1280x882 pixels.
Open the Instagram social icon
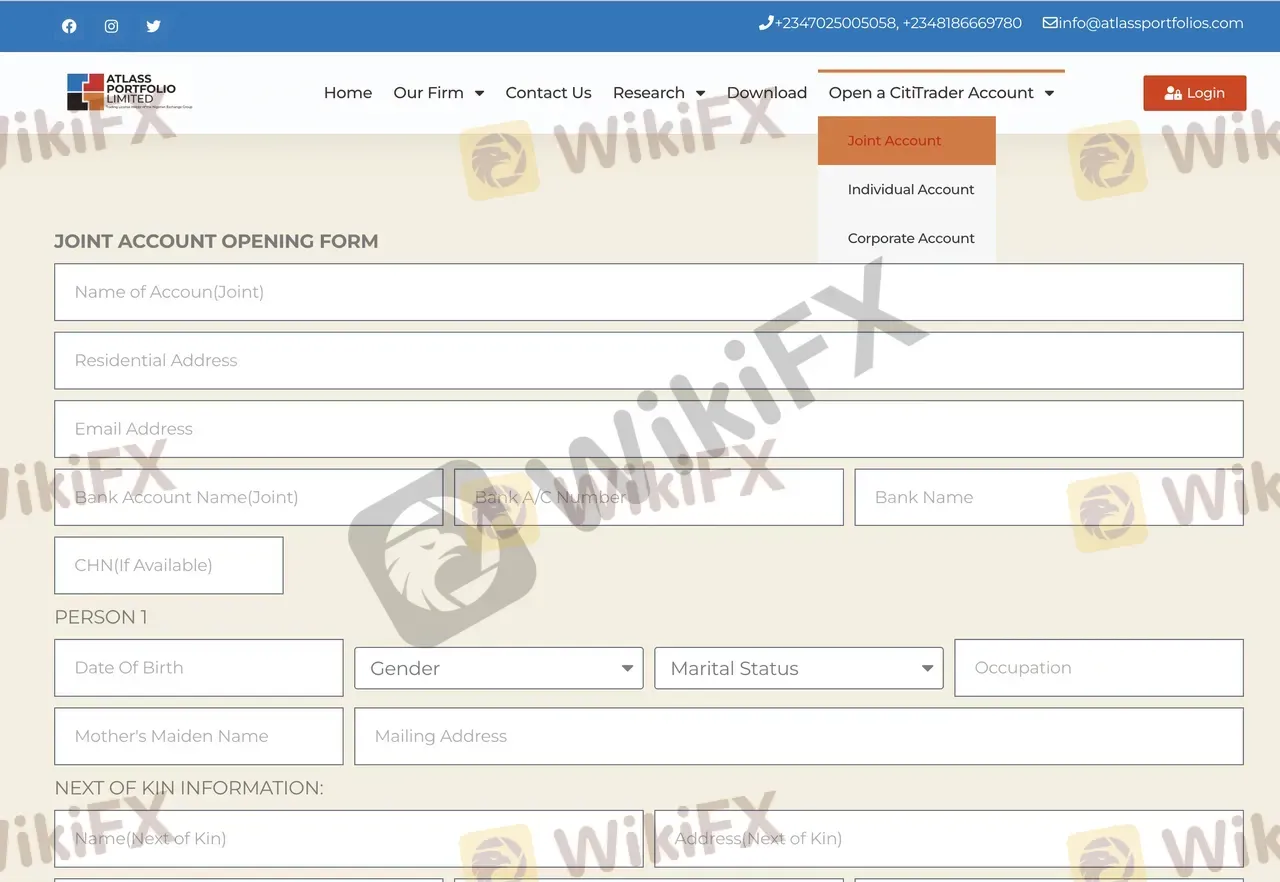(x=111, y=26)
